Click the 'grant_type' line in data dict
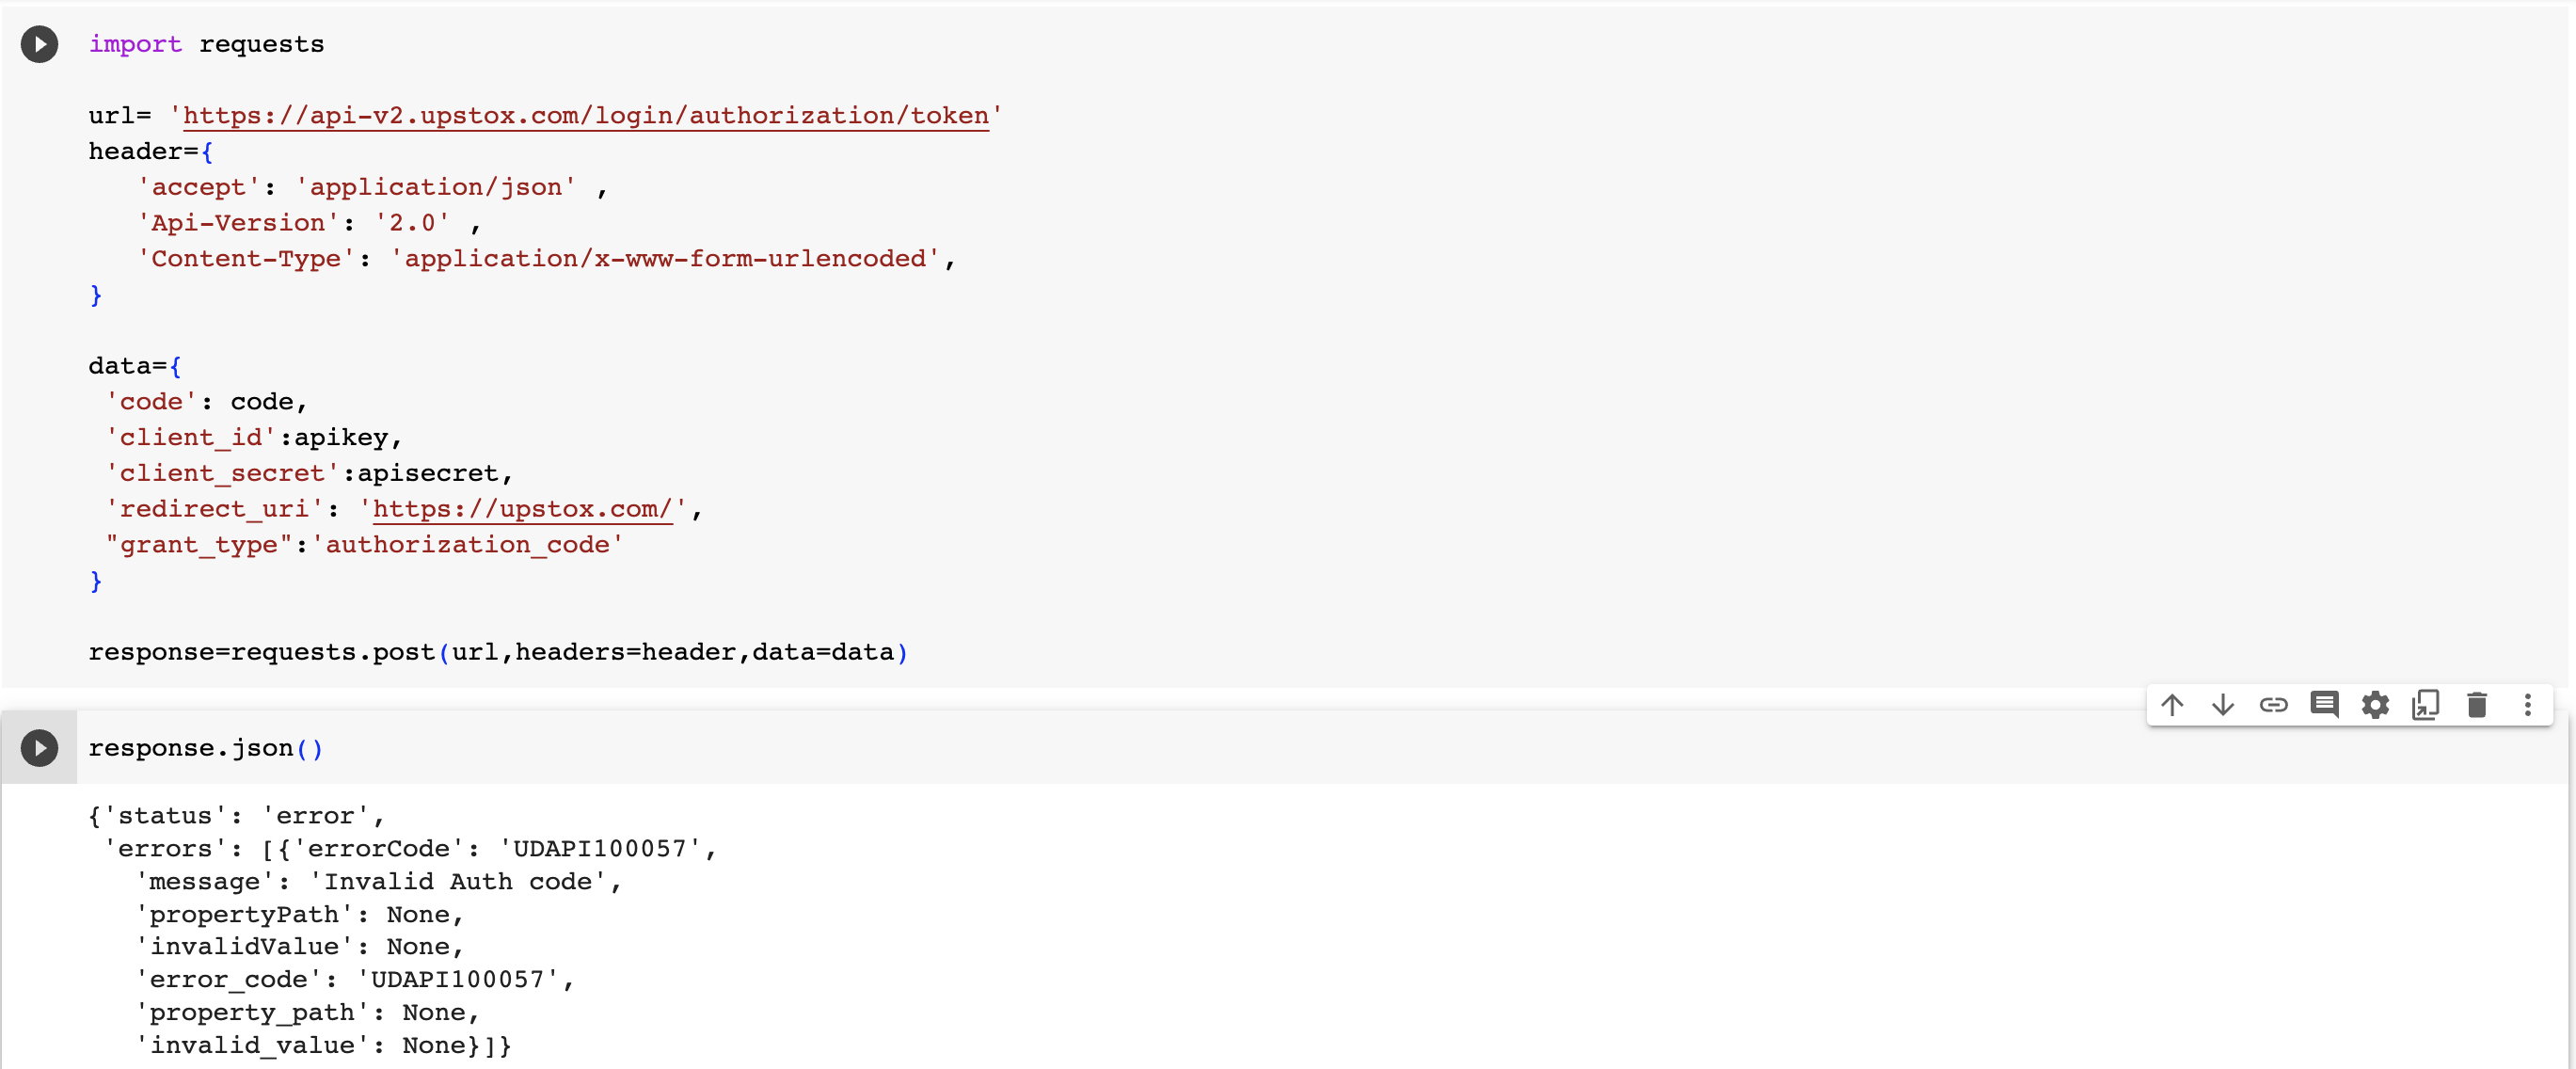Screen dimensions: 2576x1069 [x=364, y=545]
